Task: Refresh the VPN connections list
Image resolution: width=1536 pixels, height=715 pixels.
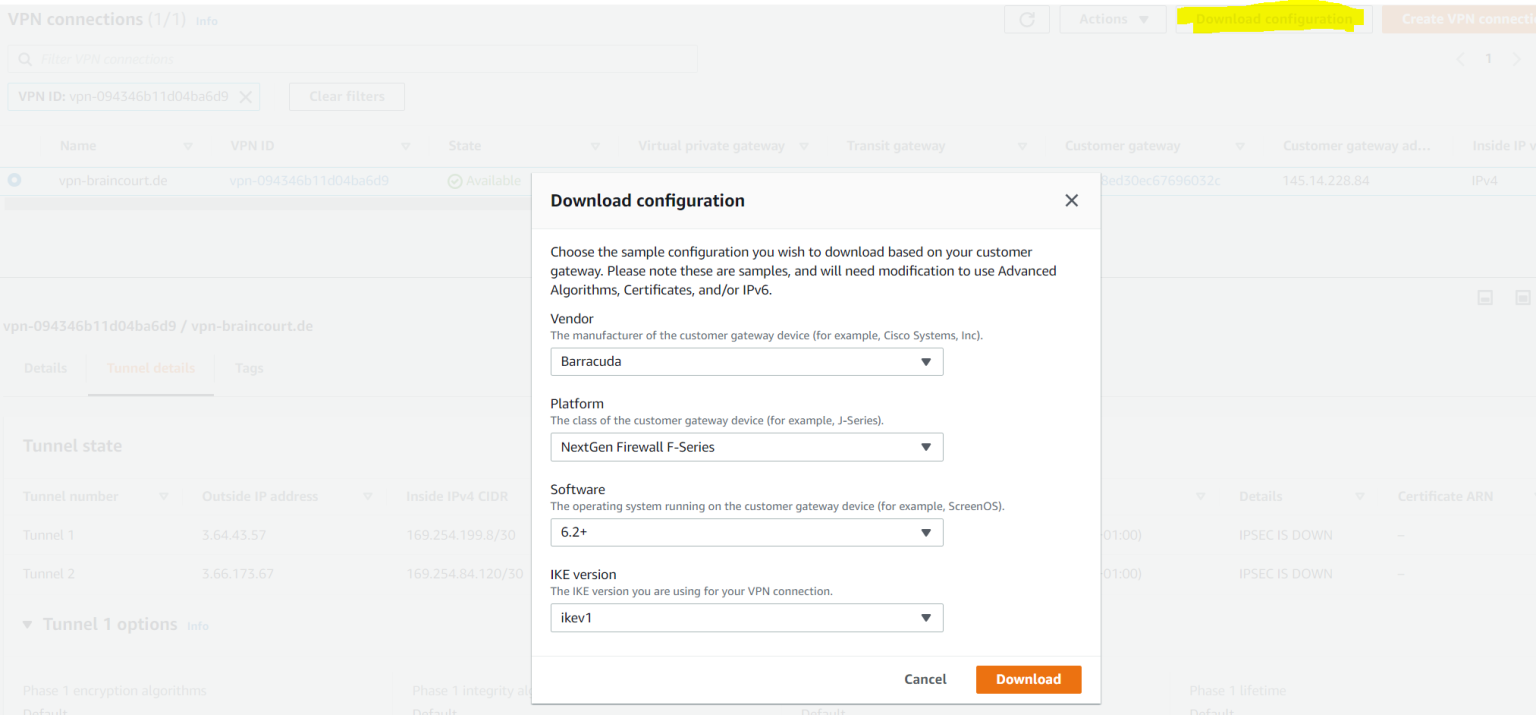Action: click(1026, 18)
